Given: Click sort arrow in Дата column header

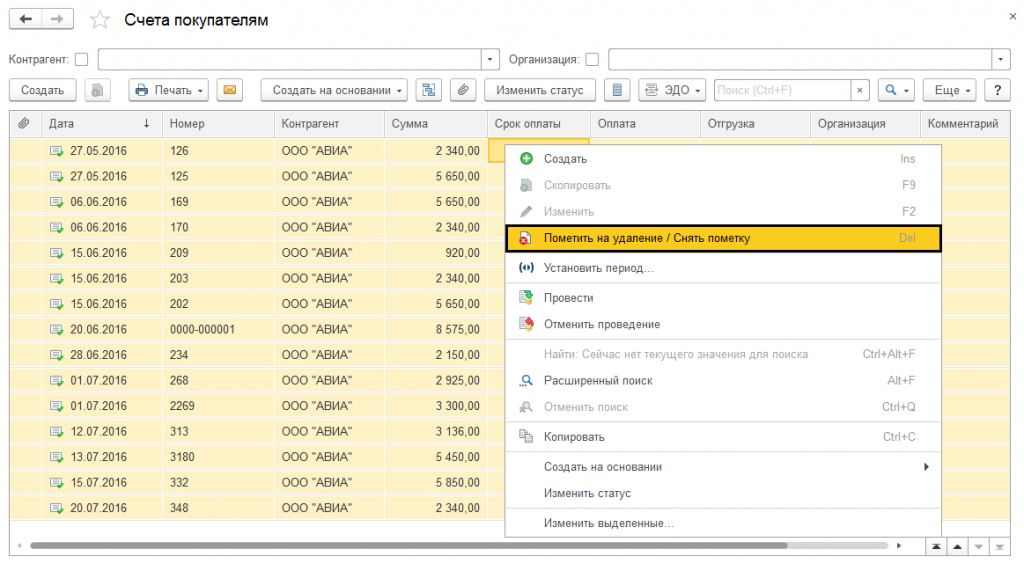Looking at the screenshot, I should coord(146,123).
